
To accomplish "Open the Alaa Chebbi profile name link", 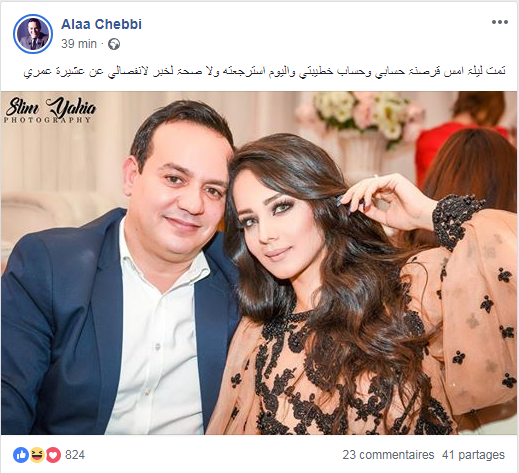I will [x=101, y=24].
